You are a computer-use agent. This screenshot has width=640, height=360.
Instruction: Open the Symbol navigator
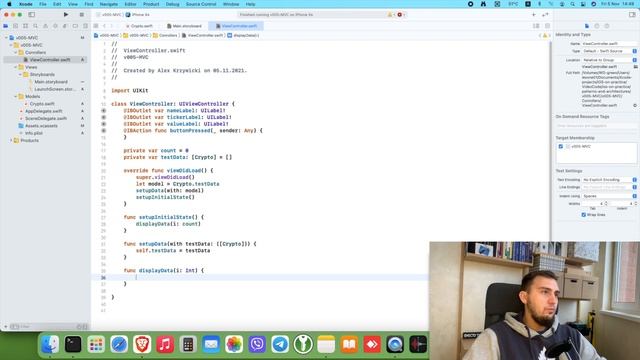[x=25, y=26]
